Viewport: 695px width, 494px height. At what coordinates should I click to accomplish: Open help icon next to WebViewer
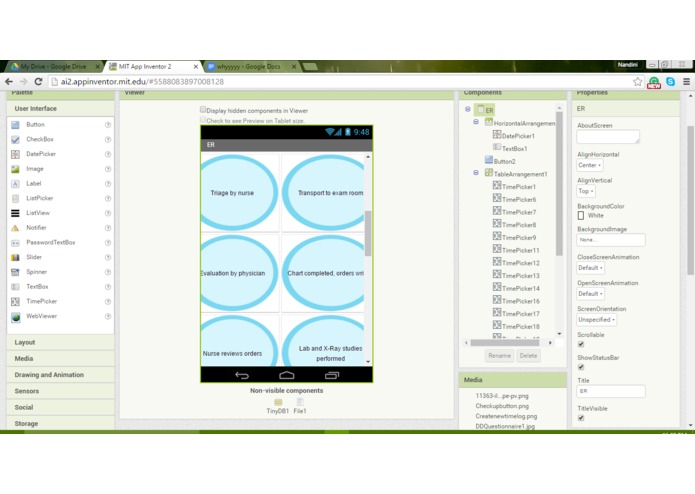[108, 316]
